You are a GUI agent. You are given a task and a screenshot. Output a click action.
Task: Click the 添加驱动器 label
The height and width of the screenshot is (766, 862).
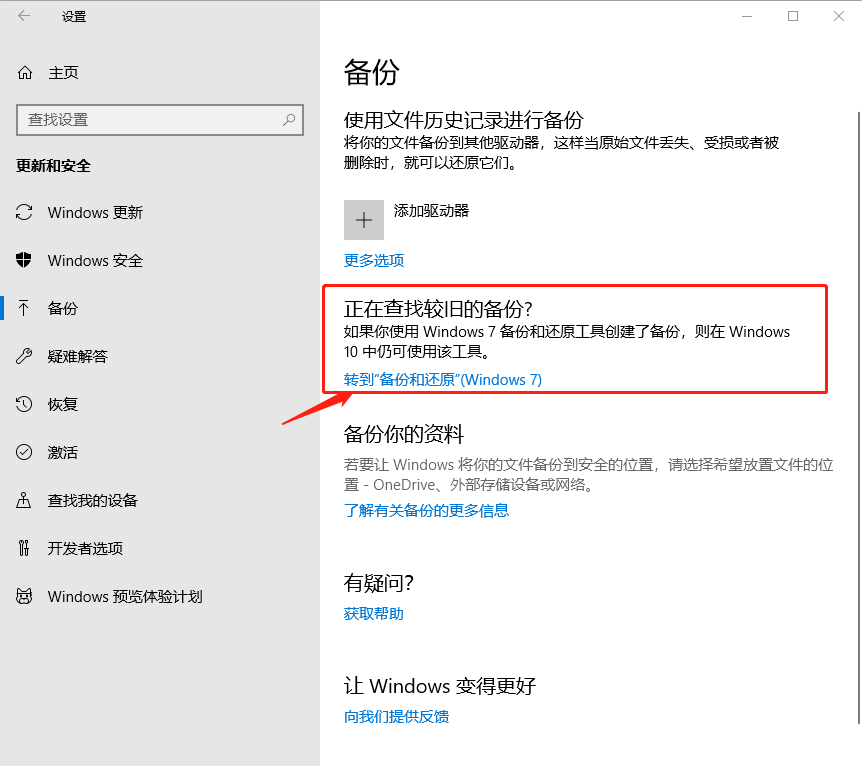(431, 211)
